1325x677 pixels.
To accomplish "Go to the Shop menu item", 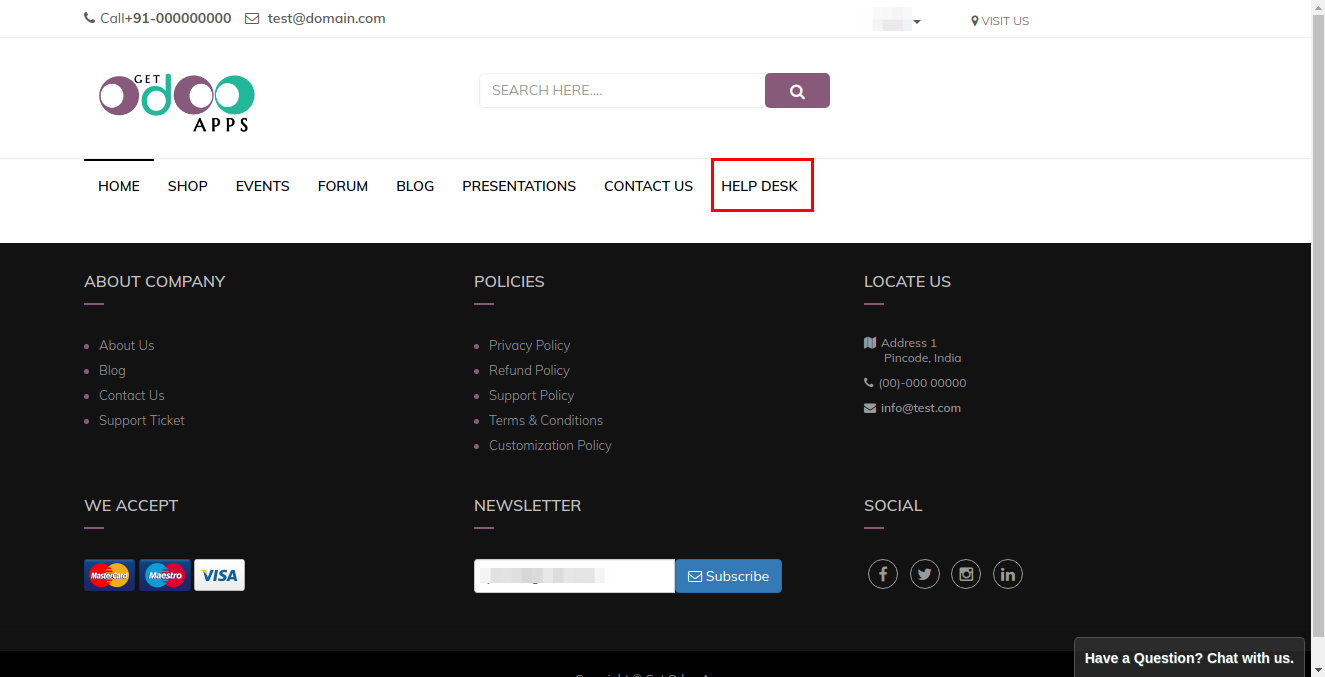I will click(188, 186).
